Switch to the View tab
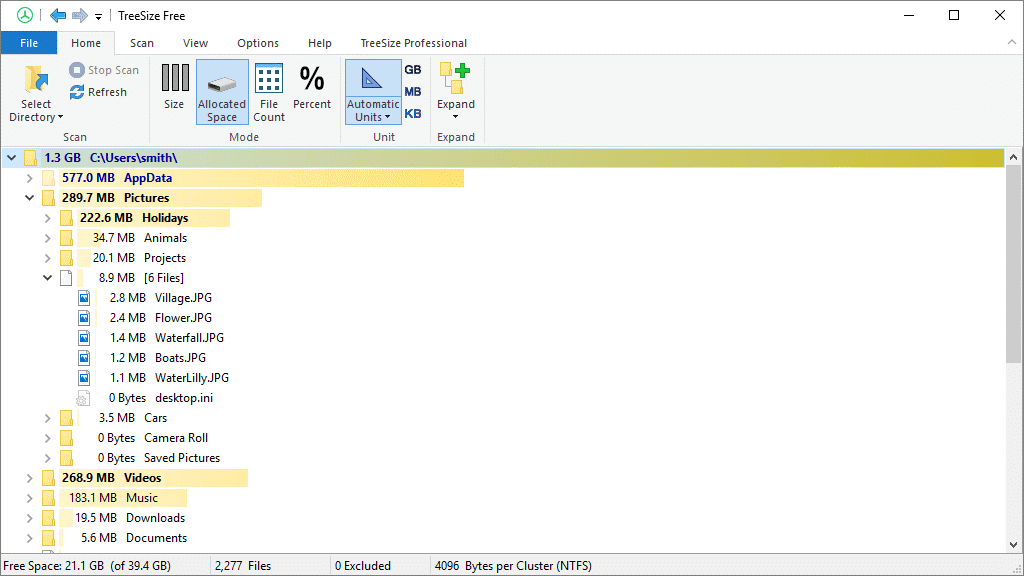Image resolution: width=1024 pixels, height=576 pixels. 195,43
